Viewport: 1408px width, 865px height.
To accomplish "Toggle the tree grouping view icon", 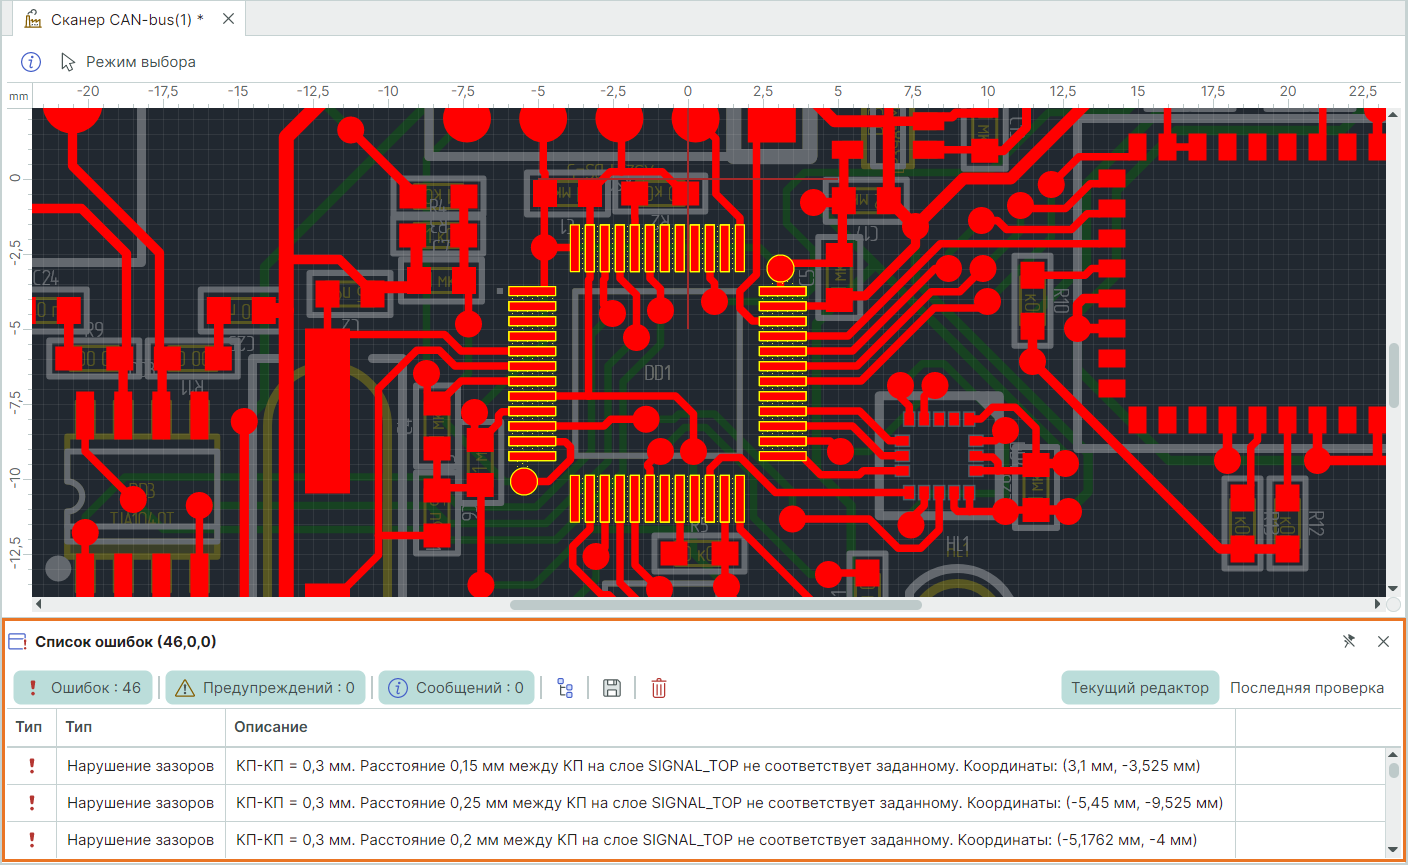I will click(565, 688).
